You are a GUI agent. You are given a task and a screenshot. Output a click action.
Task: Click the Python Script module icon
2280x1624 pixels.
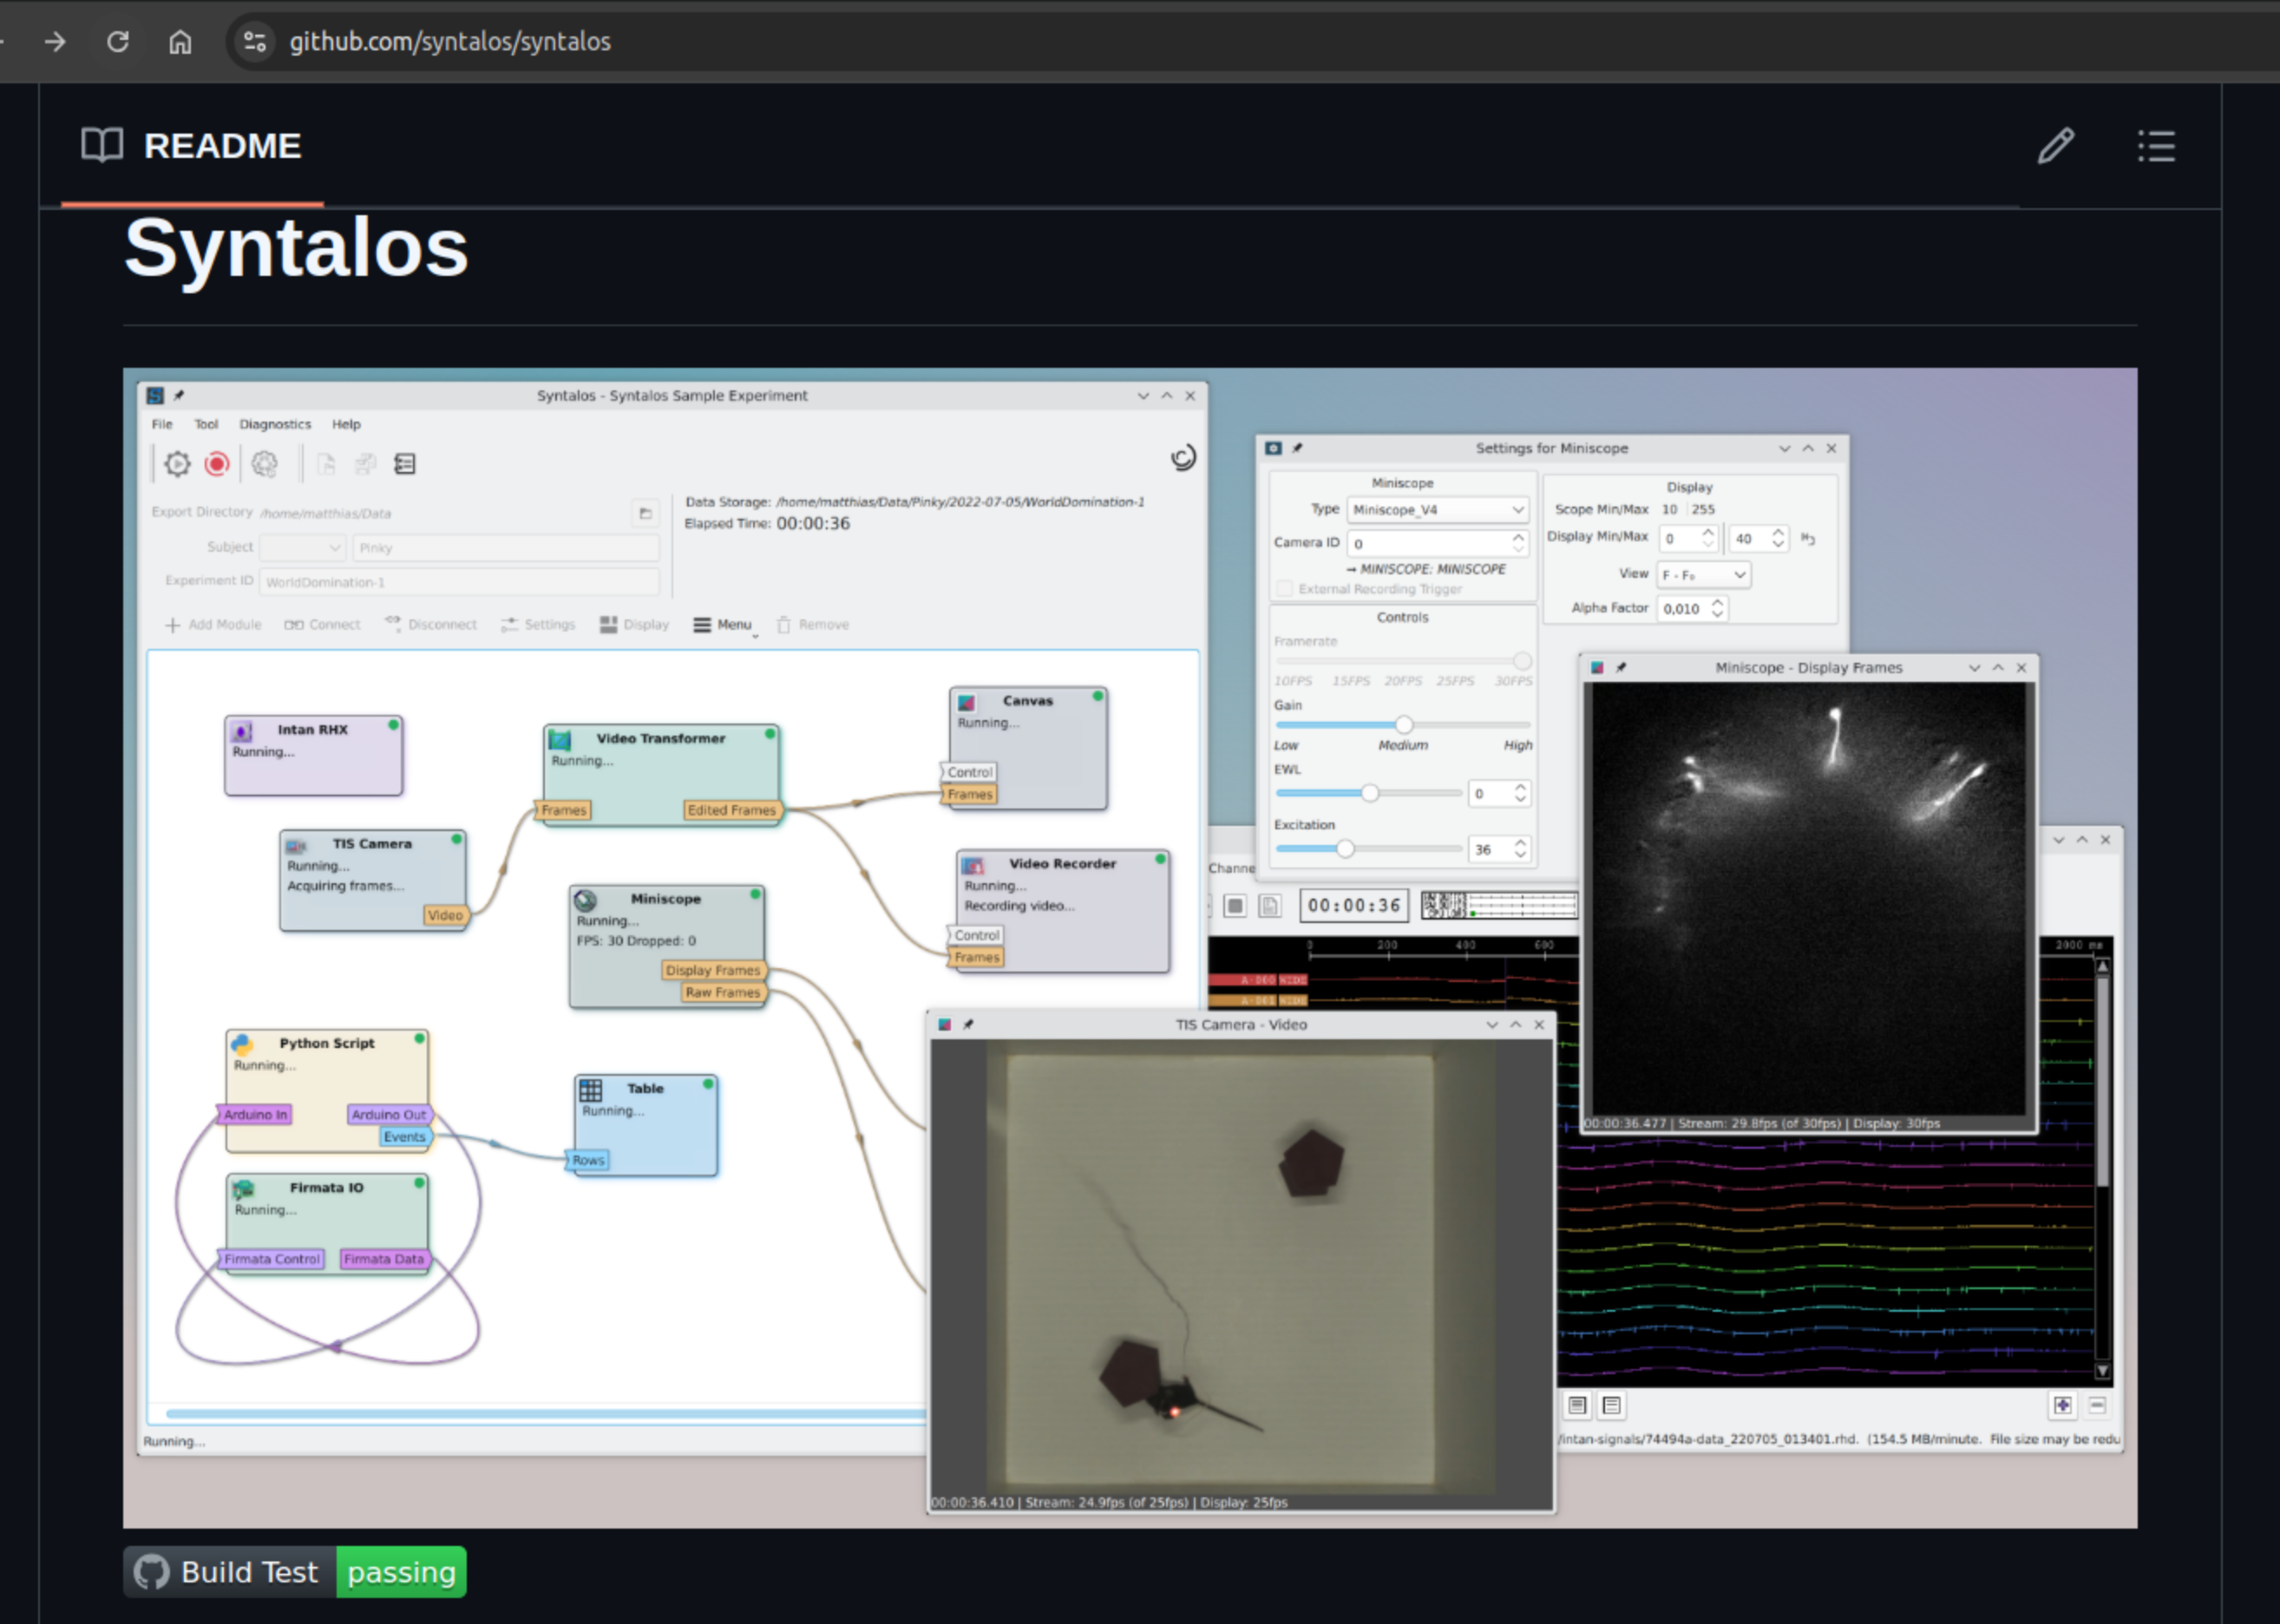[x=242, y=1044]
